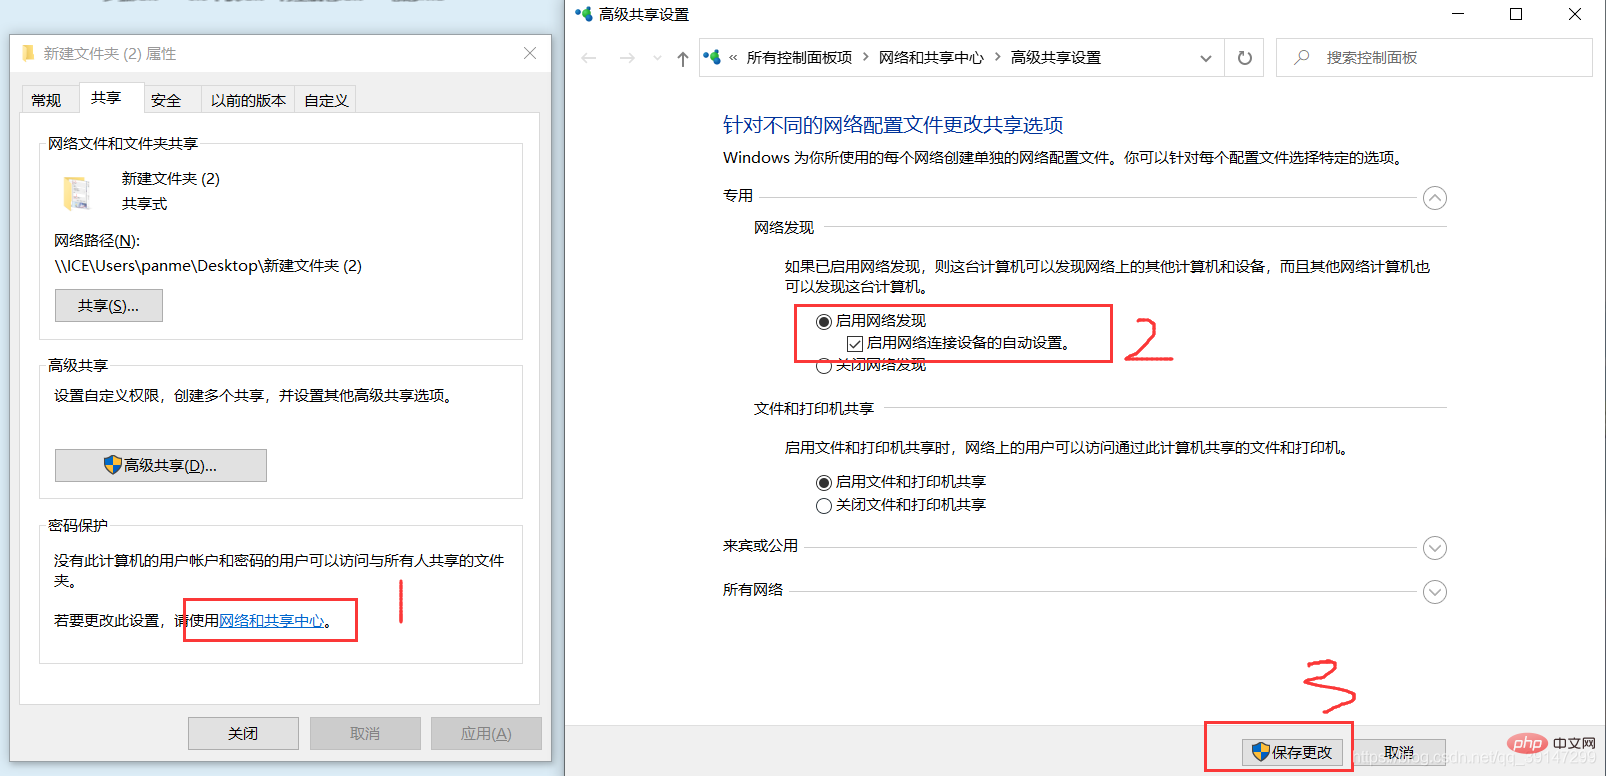Screen dimensions: 1606x776
Task: Click 高级共享设置 breadcrumb
Action: [x=1056, y=58]
